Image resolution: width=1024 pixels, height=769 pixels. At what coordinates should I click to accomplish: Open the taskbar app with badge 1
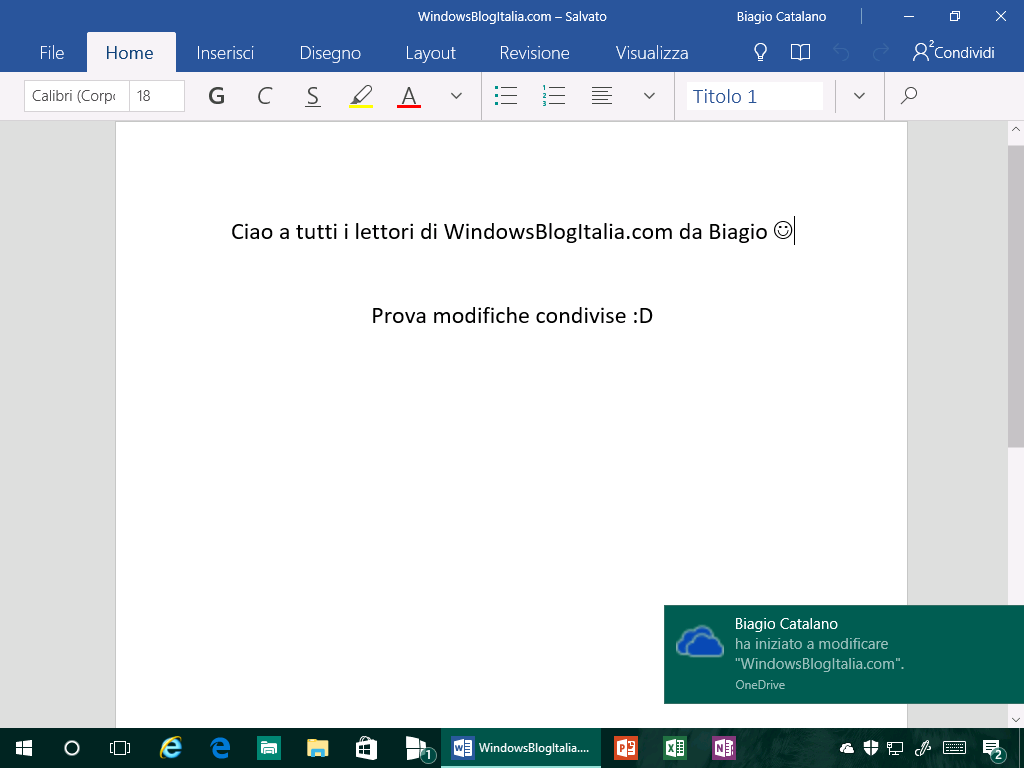(x=418, y=748)
